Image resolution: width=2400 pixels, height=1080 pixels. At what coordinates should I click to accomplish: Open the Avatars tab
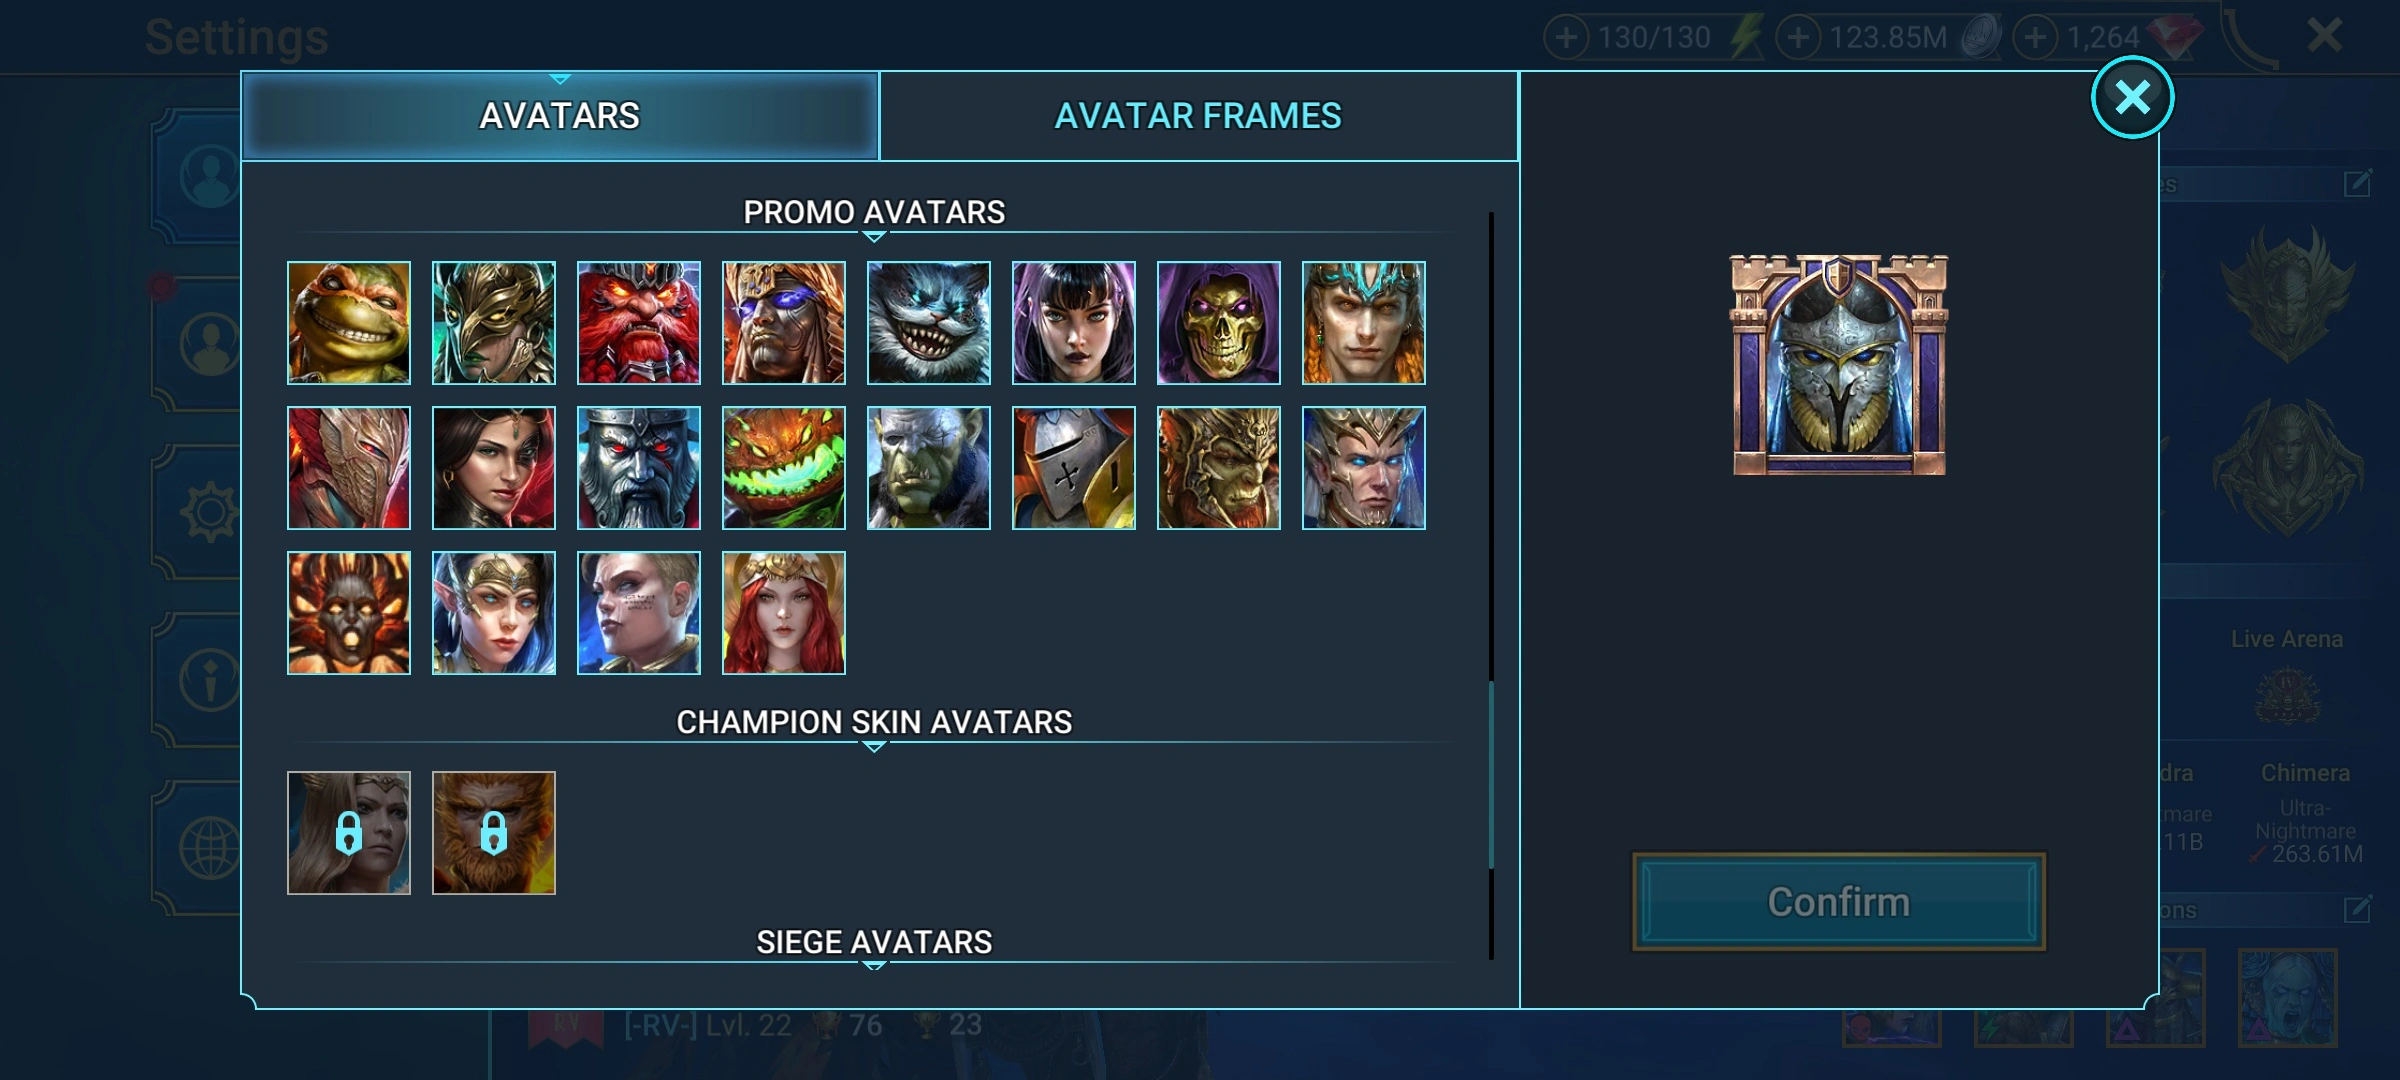pos(560,116)
